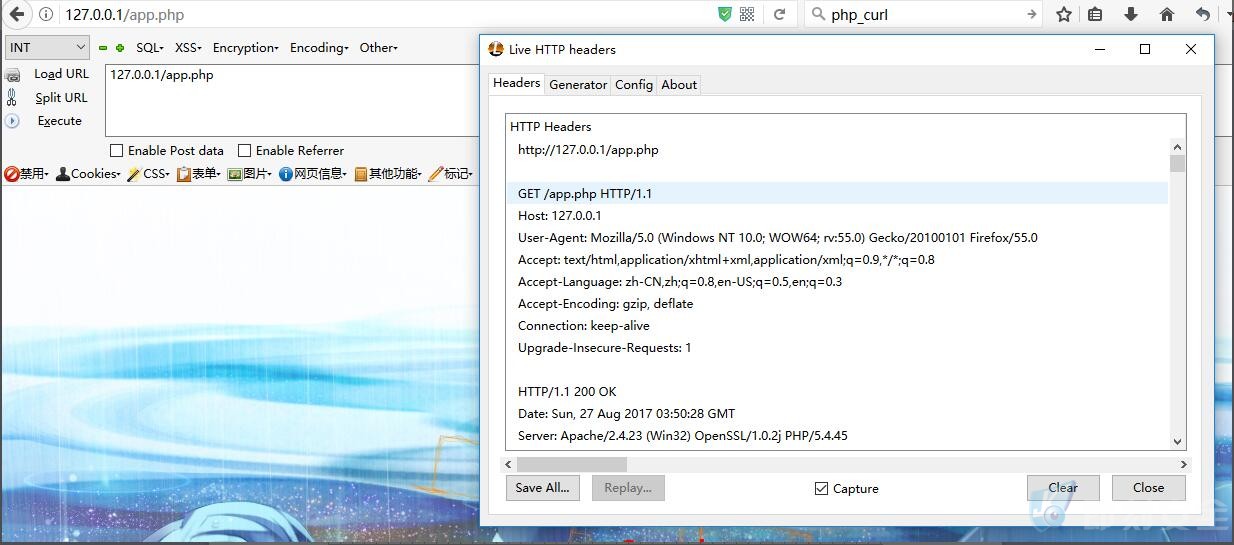Switch to the About tab
This screenshot has height=545, width=1234.
coord(679,85)
